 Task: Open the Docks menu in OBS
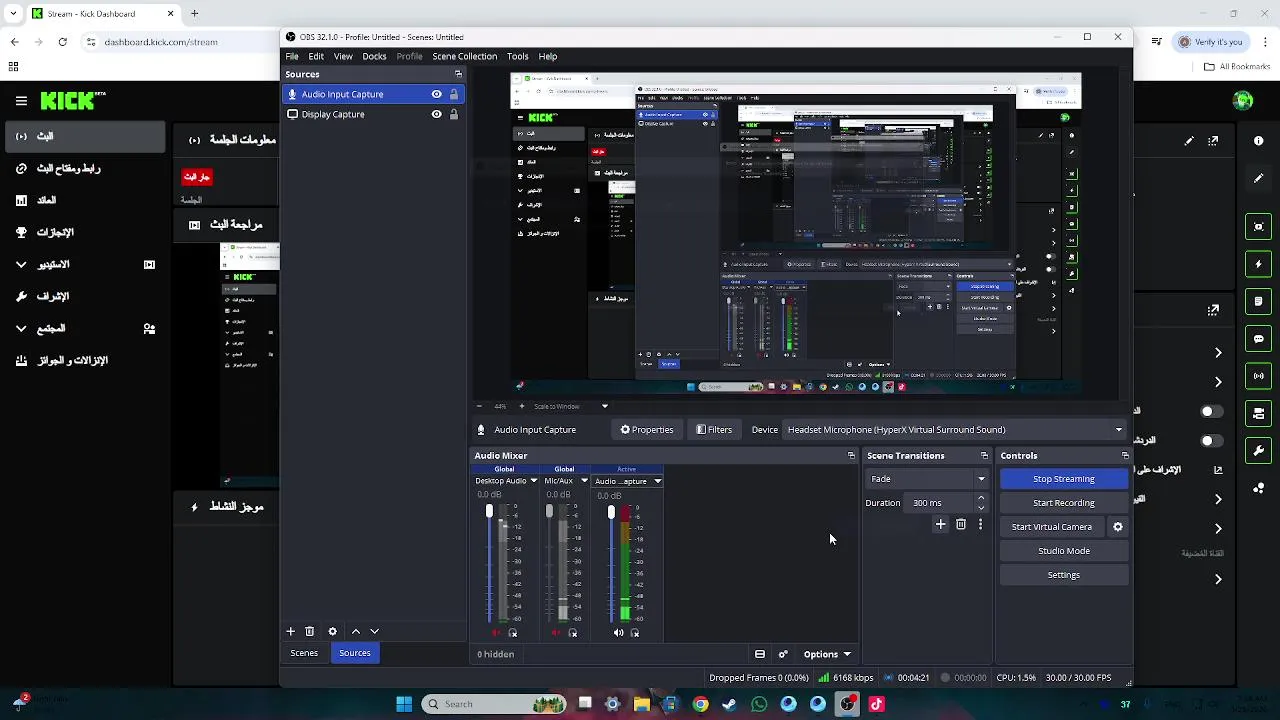tap(374, 56)
